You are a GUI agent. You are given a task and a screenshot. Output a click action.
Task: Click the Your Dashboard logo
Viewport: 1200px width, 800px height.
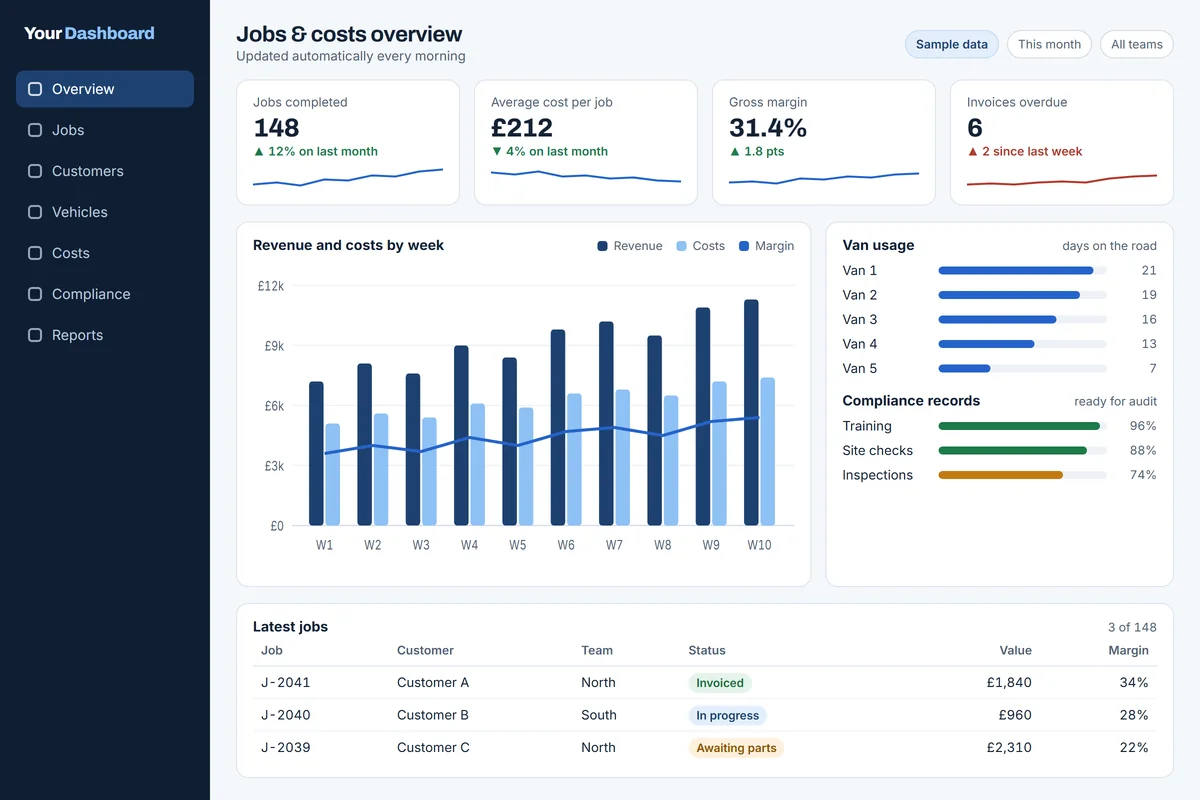89,33
